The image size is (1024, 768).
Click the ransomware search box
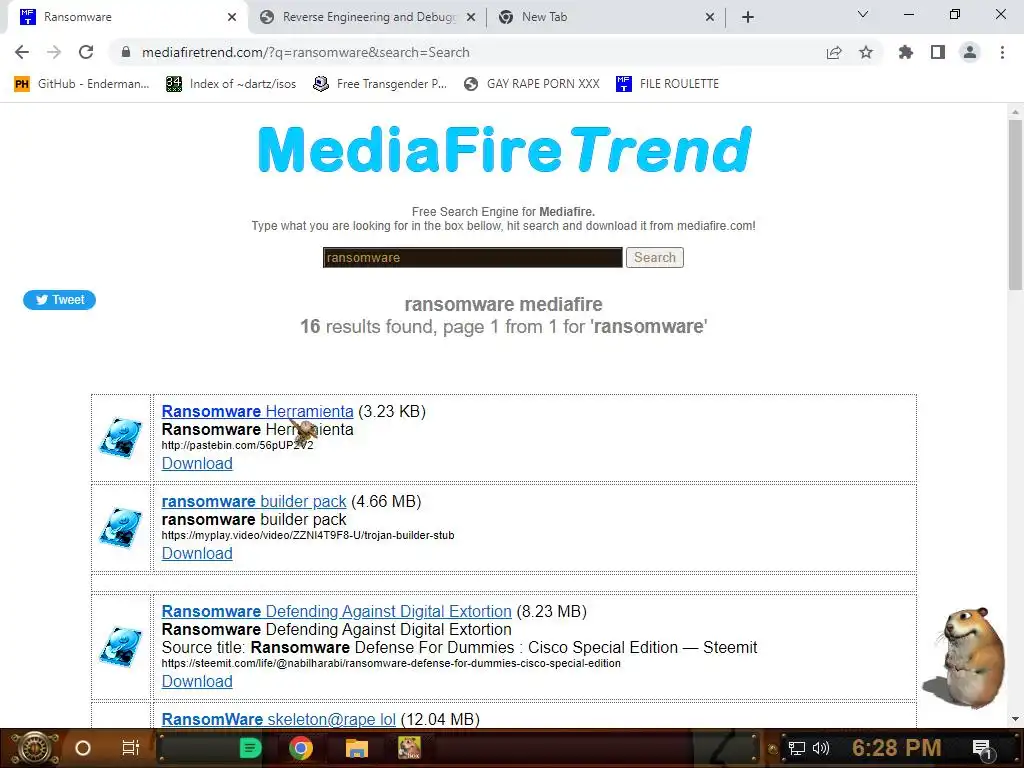(472, 257)
